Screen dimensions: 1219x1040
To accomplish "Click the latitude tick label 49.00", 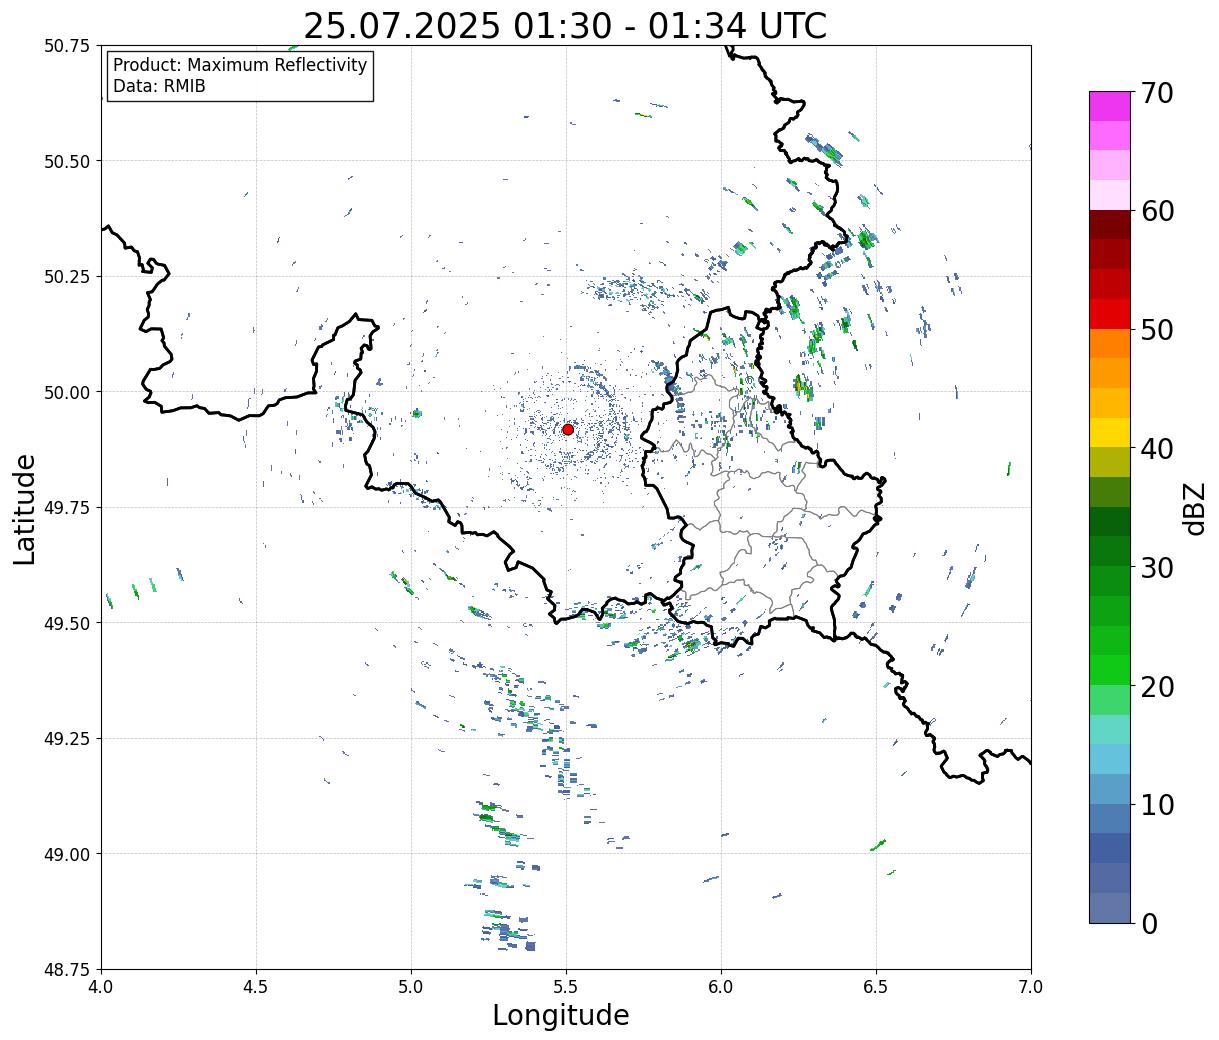I will coord(67,854).
